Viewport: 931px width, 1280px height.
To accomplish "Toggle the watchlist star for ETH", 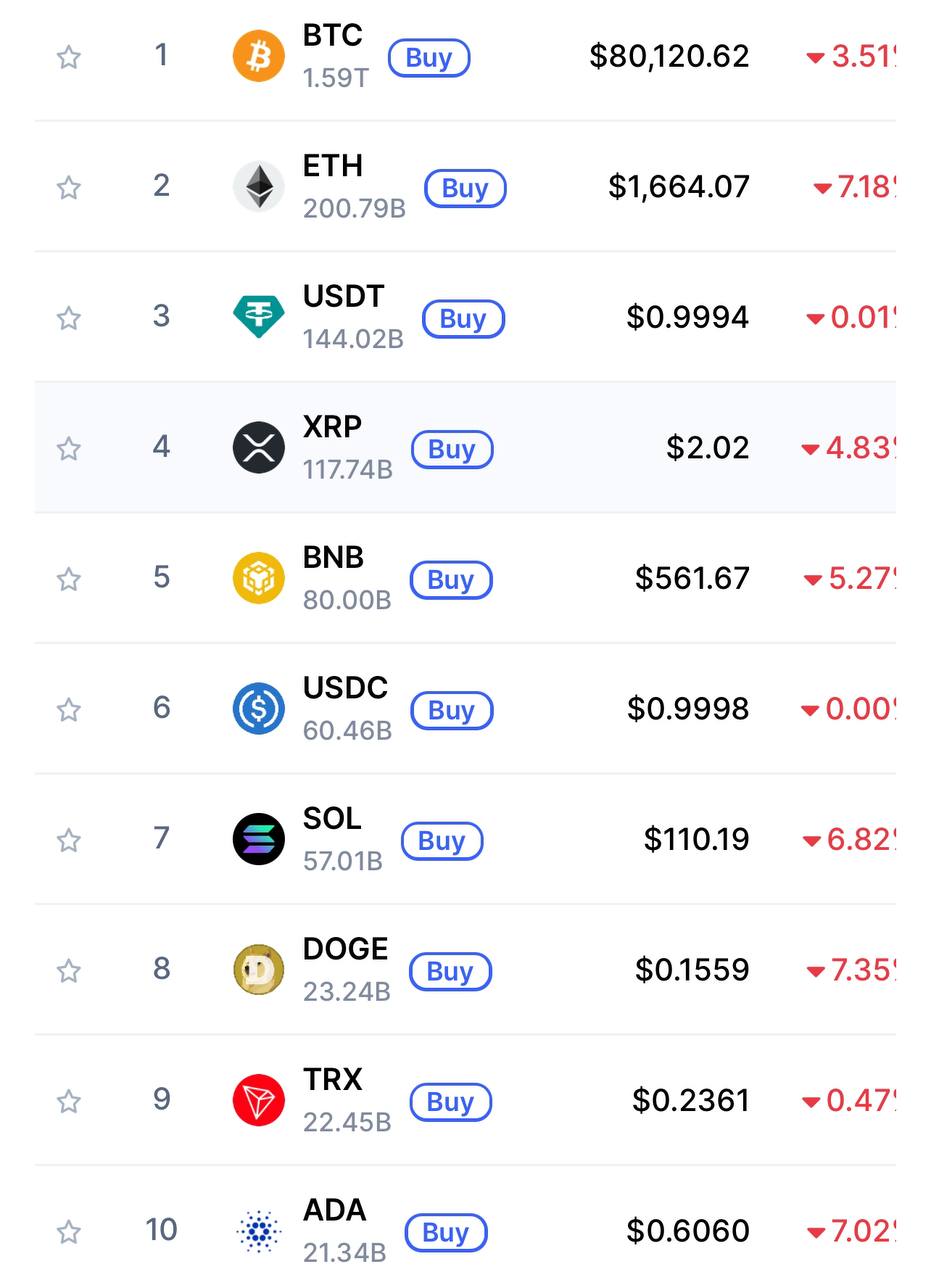I will [x=68, y=187].
